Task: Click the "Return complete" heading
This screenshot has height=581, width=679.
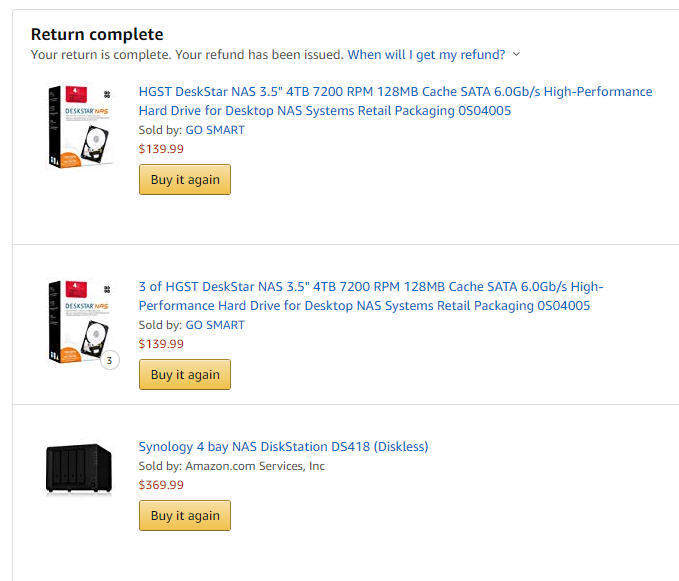Action: (x=97, y=35)
